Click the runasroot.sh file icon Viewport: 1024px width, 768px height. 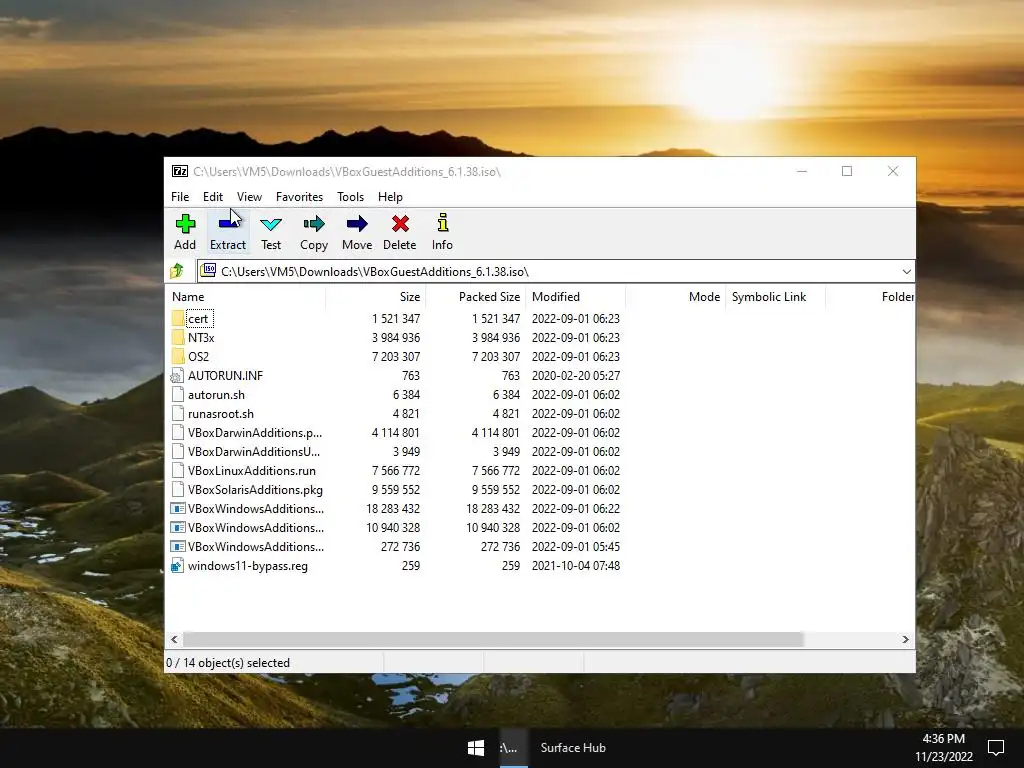click(177, 413)
